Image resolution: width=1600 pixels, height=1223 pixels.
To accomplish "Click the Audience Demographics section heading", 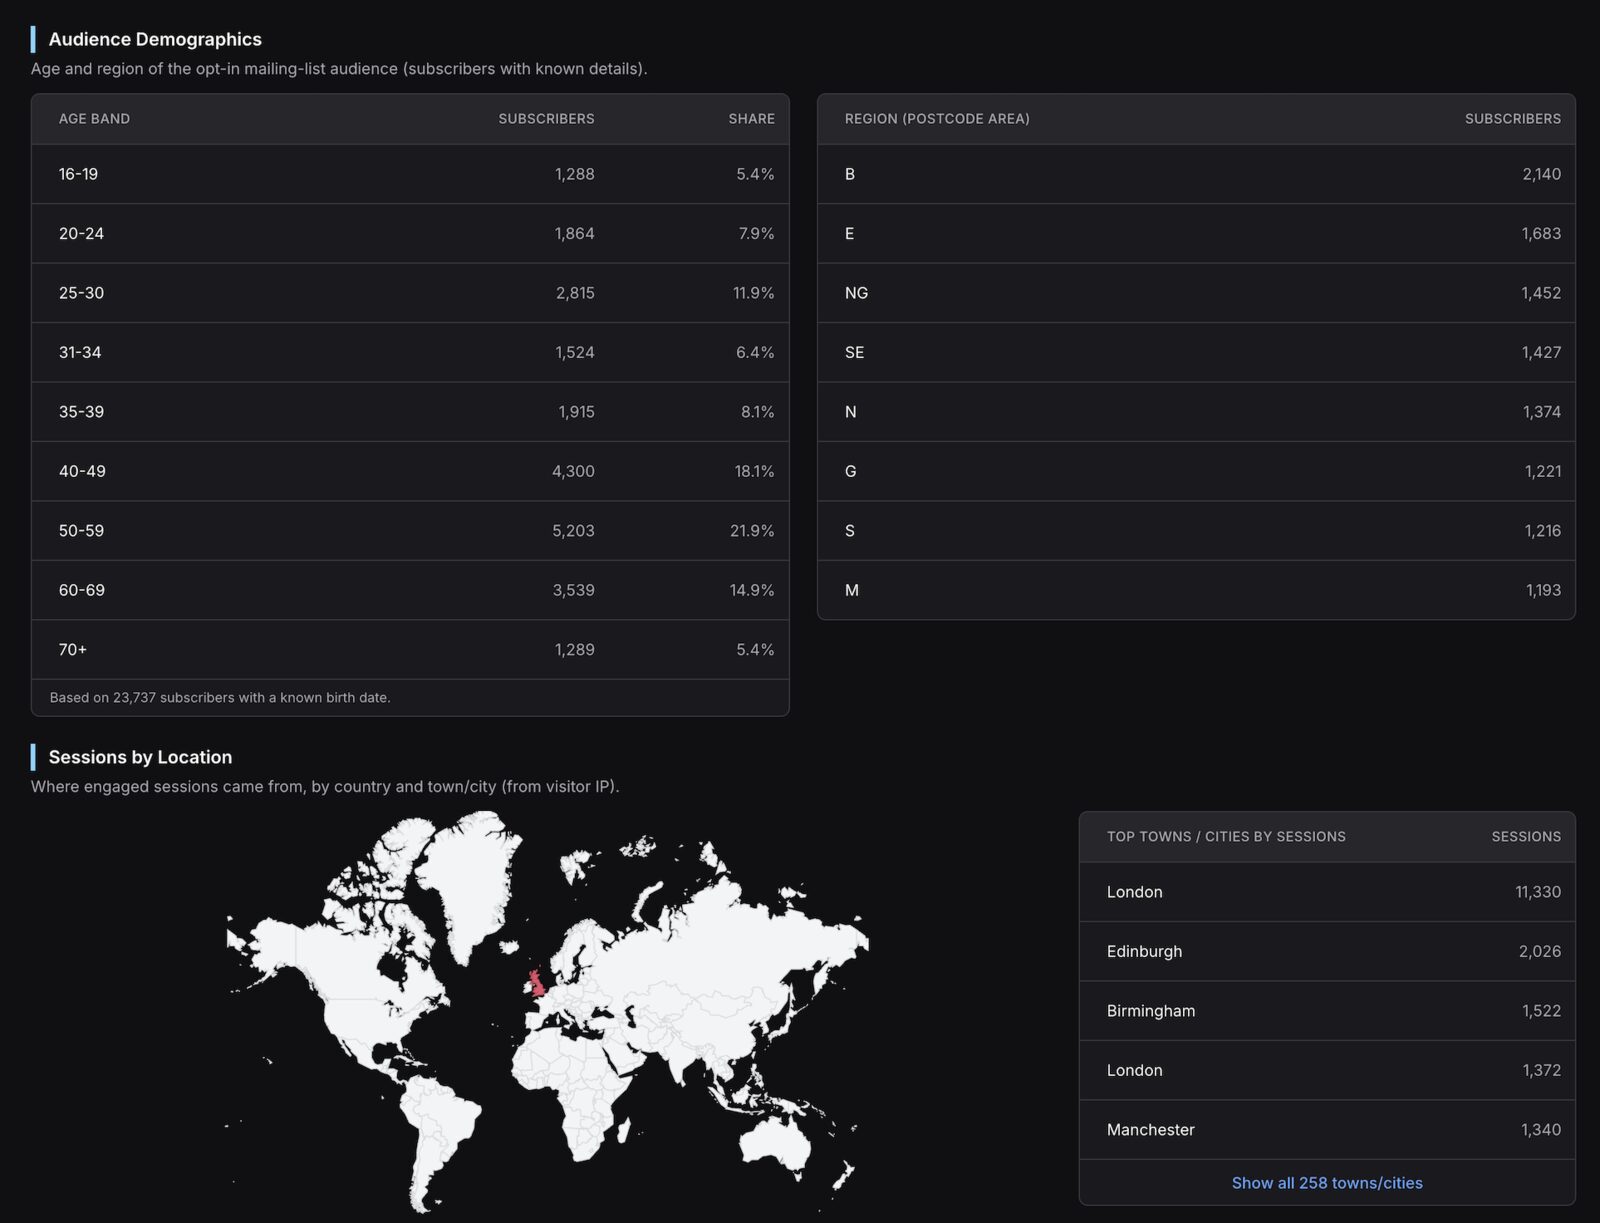I will pyautogui.click(x=155, y=39).
